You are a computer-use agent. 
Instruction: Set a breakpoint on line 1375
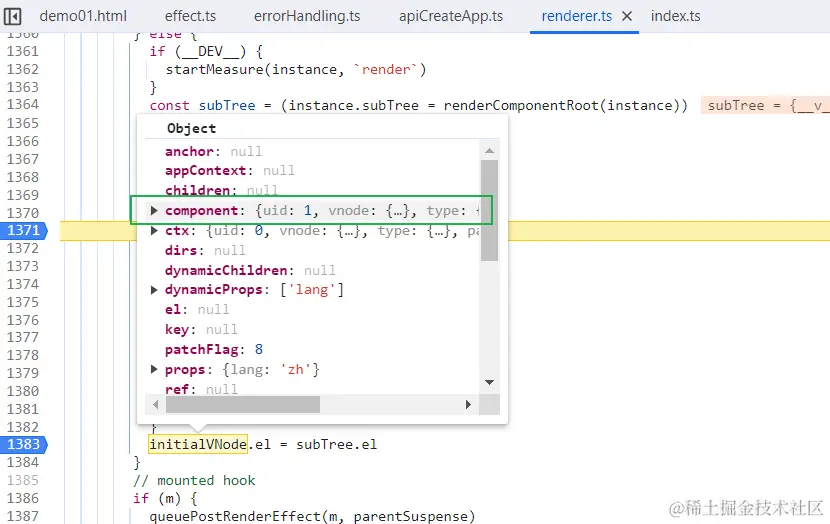click(x=23, y=302)
